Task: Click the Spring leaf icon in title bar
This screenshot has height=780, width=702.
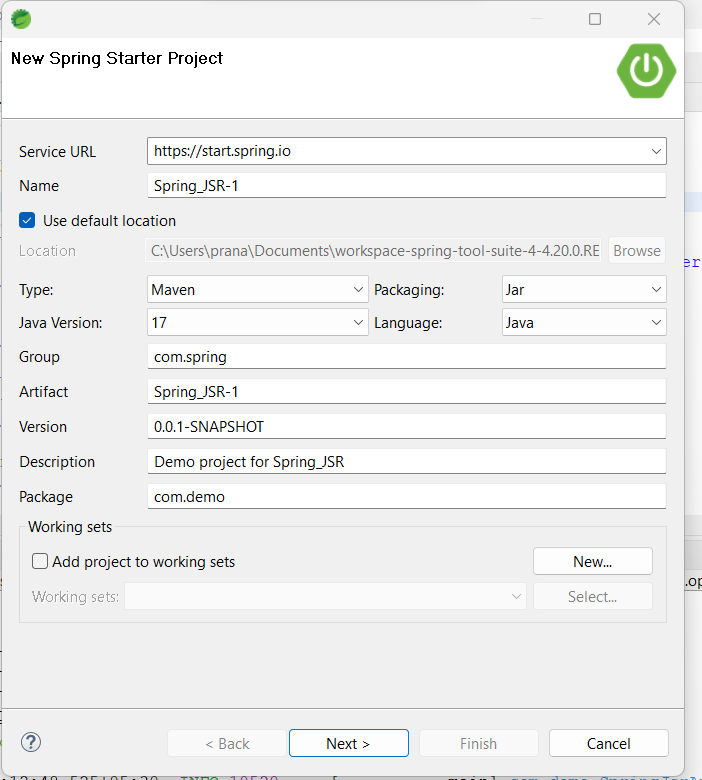Action: pos(20,18)
